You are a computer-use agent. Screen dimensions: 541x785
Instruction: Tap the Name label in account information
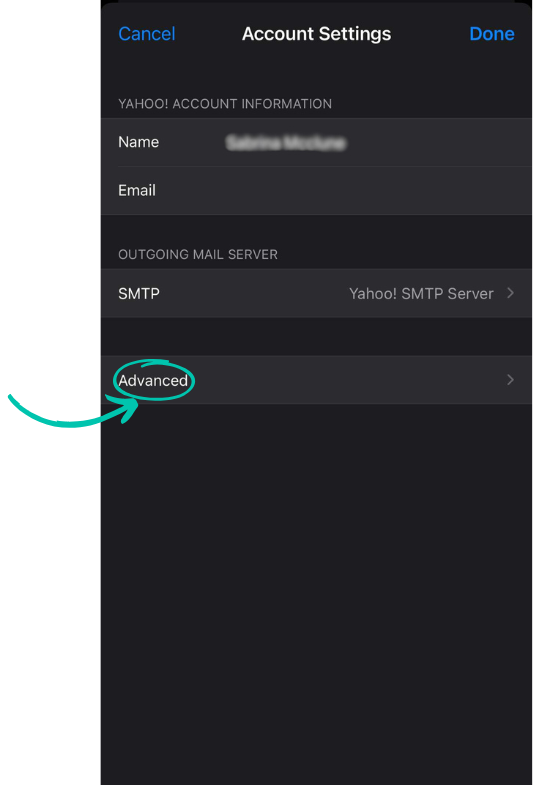tap(139, 142)
